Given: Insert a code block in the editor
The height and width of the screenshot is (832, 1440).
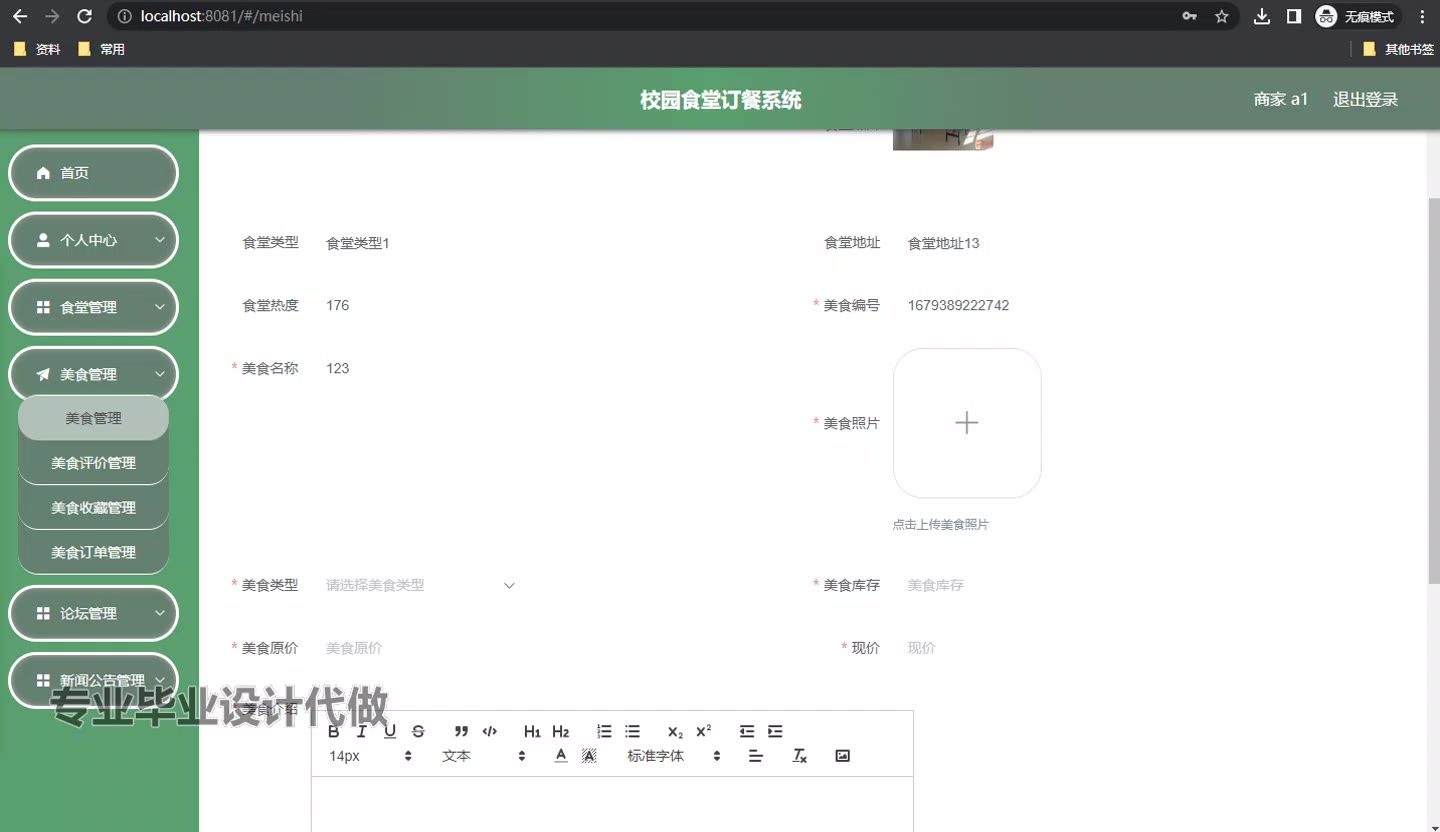Looking at the screenshot, I should (x=489, y=731).
